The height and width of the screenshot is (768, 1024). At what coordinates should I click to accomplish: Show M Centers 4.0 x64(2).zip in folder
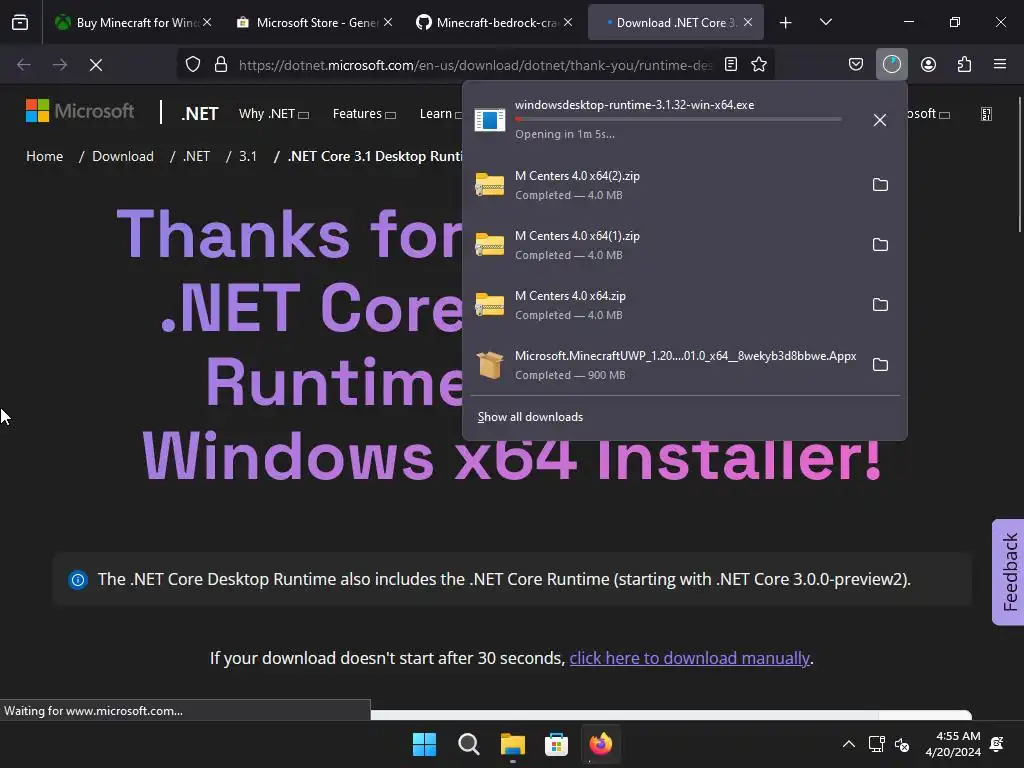[x=880, y=185]
